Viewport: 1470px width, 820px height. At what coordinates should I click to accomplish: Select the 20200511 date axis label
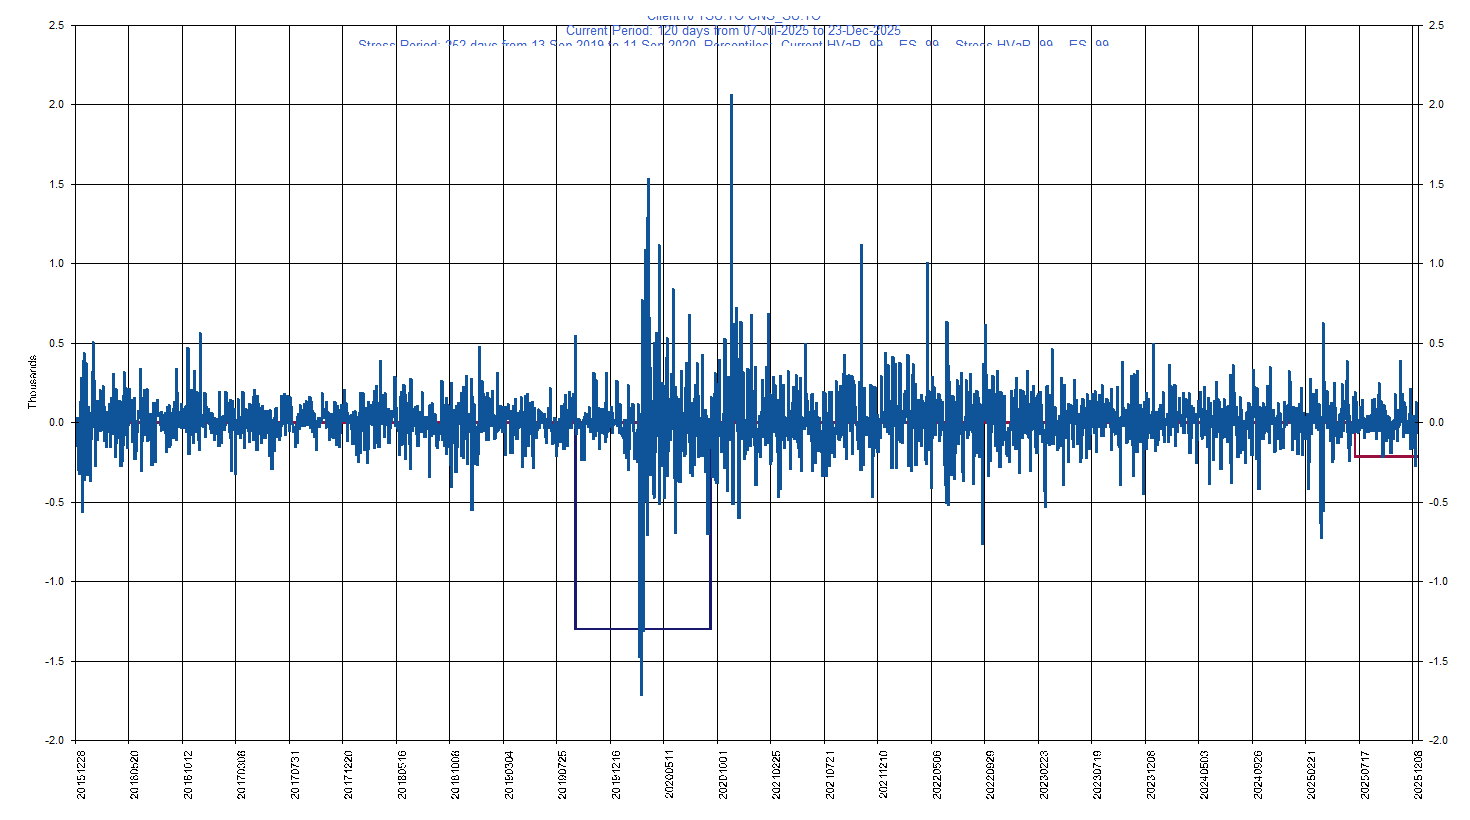click(x=671, y=776)
